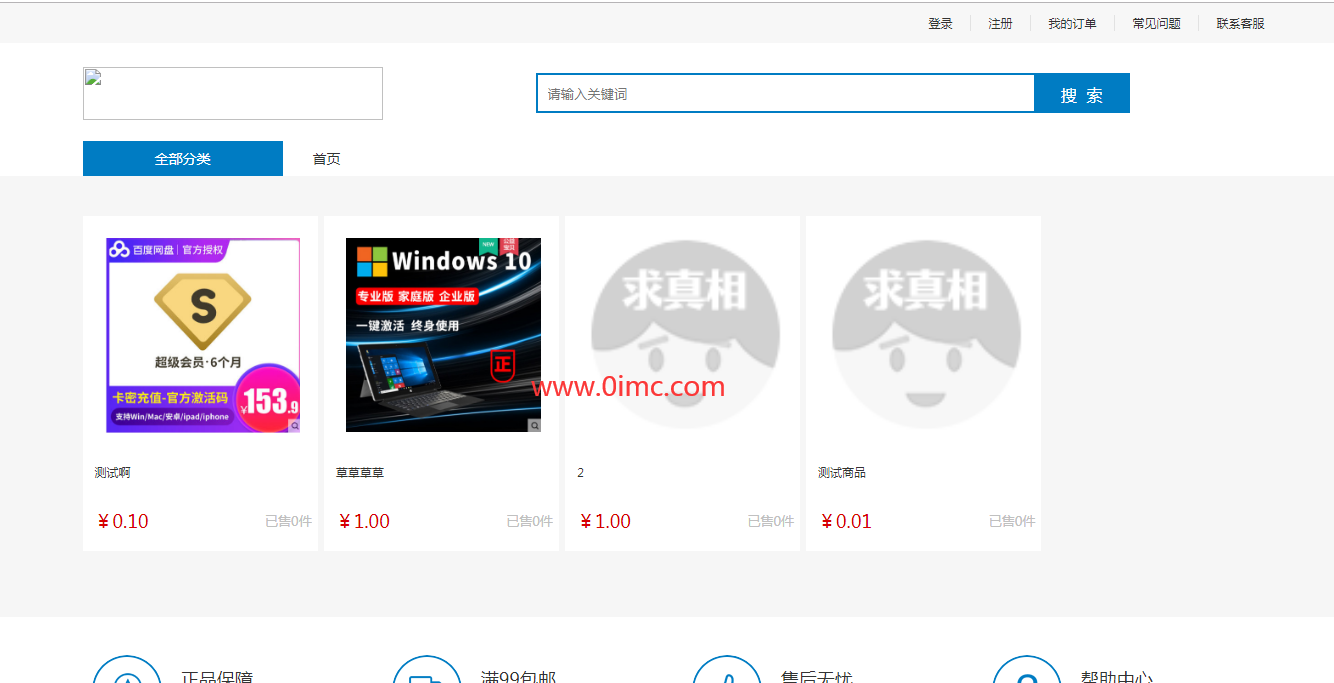Click the ¥1.00 price of product 2
The height and width of the screenshot is (683, 1334).
point(605,521)
